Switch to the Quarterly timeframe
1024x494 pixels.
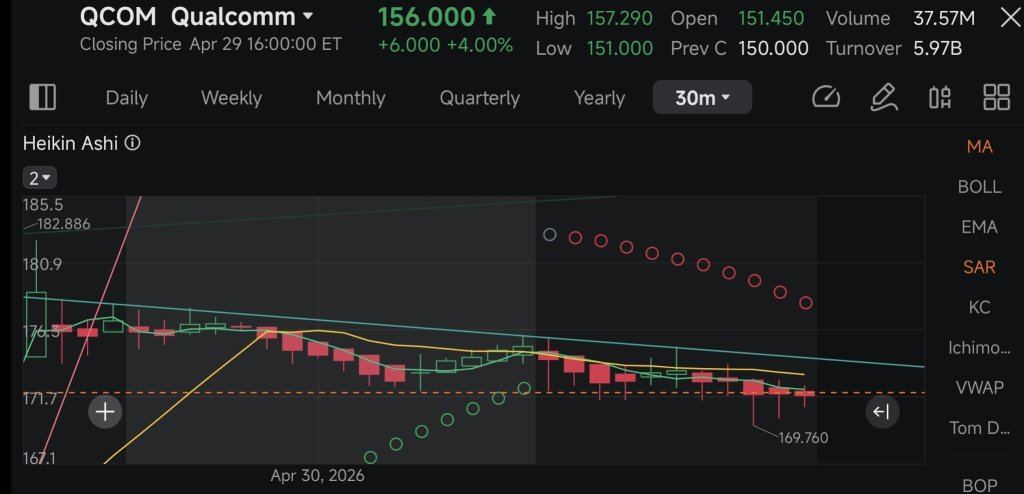[x=479, y=98]
